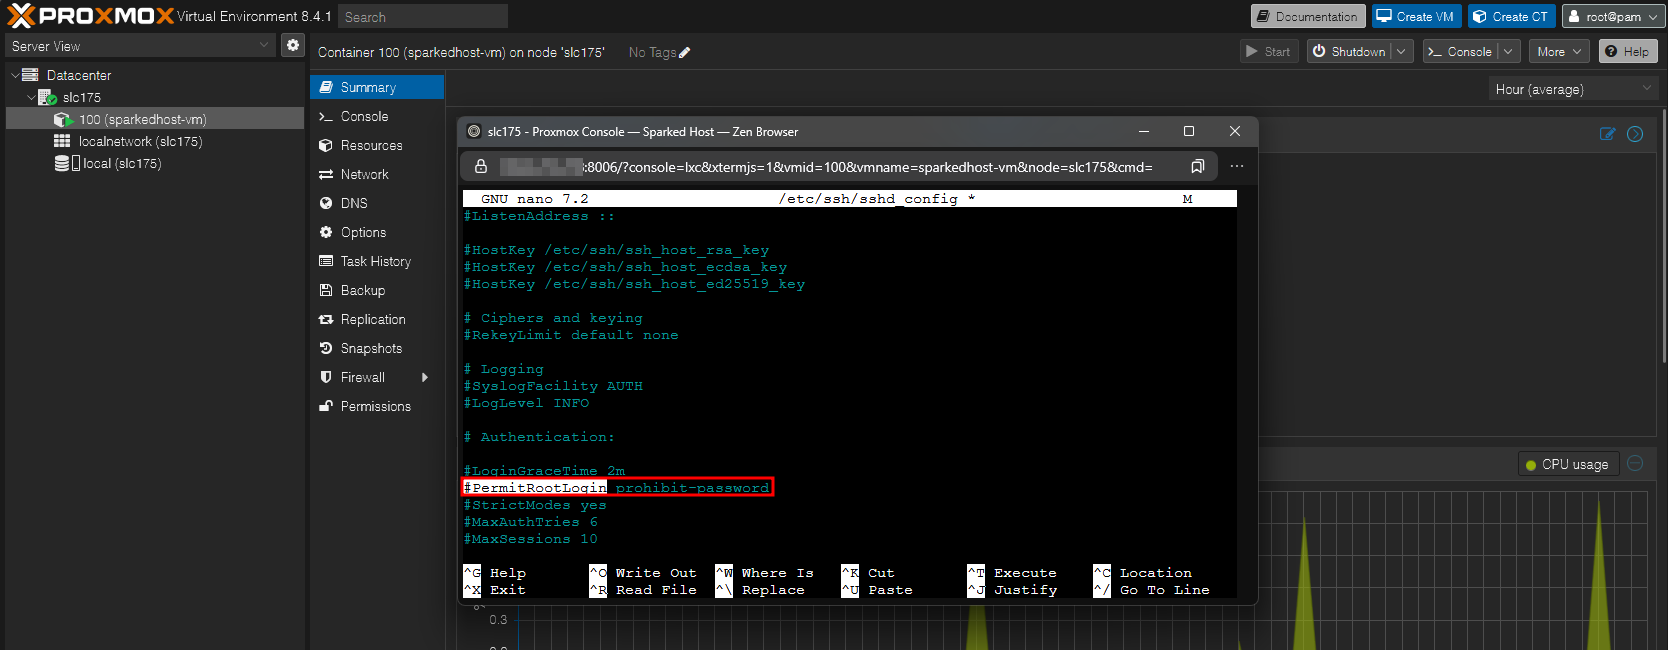Click the ssh_host_ed25519_key HostKey line

pyautogui.click(x=634, y=284)
